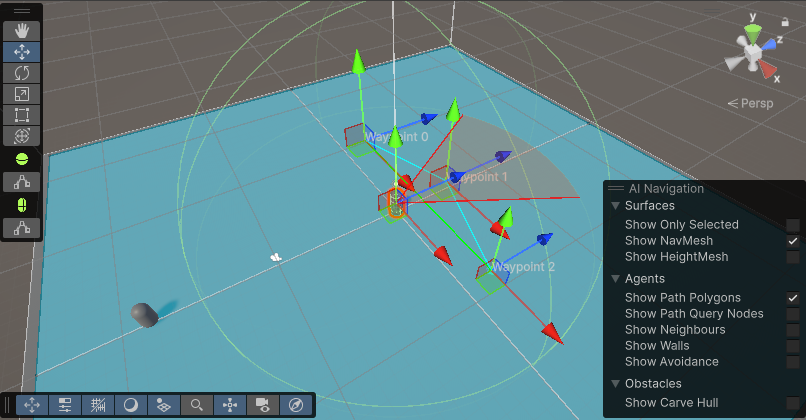Click the magnifier search button in bottom toolbar
This screenshot has width=806, height=420.
pos(196,405)
